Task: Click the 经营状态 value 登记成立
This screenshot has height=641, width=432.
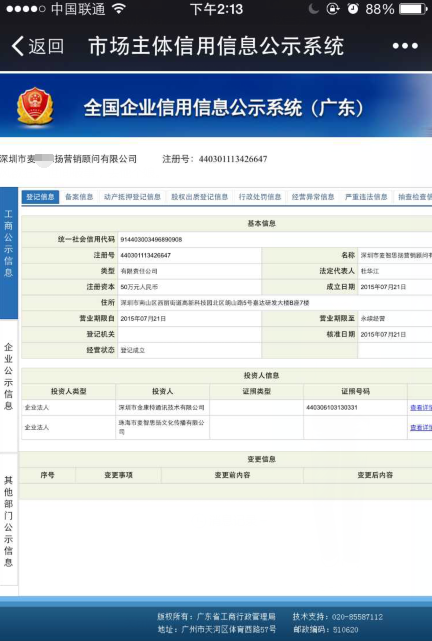Action: (132, 350)
